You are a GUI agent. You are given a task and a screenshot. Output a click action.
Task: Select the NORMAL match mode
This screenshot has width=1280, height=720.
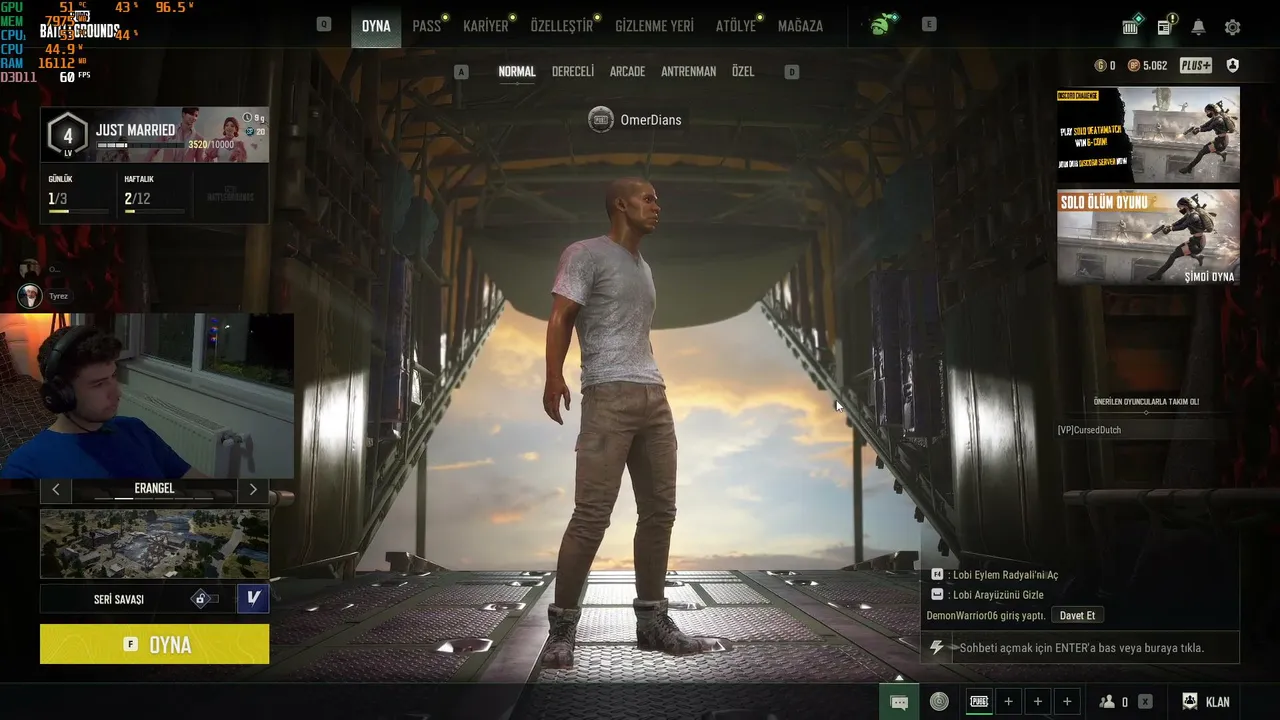[517, 72]
